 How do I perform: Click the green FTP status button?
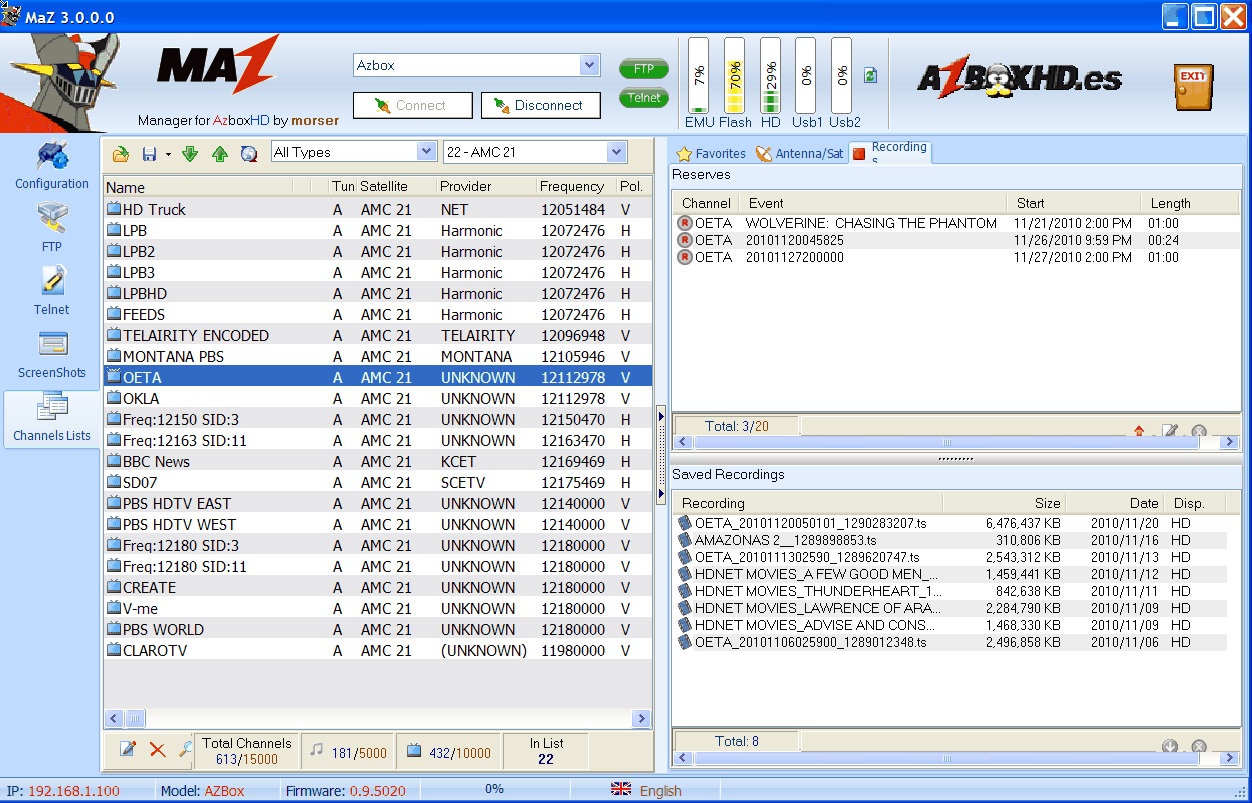(x=644, y=69)
